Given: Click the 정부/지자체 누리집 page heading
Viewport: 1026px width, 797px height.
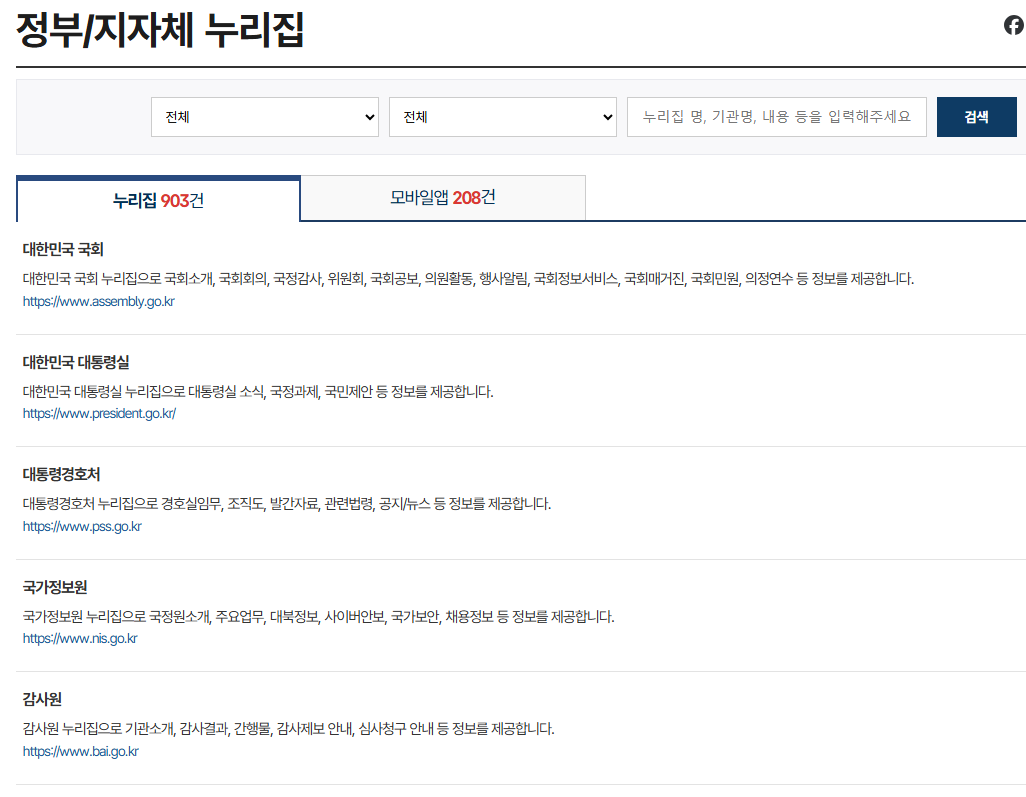Looking at the screenshot, I should [x=160, y=29].
